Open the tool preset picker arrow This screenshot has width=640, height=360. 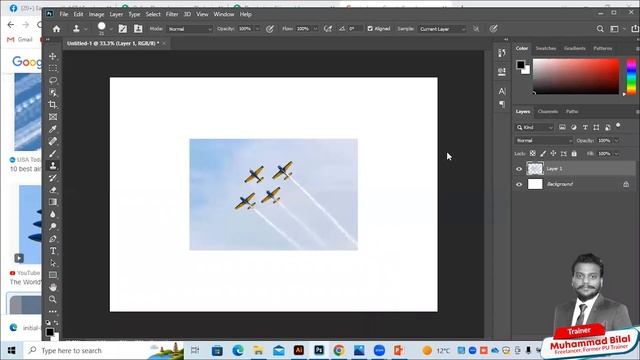click(85, 29)
